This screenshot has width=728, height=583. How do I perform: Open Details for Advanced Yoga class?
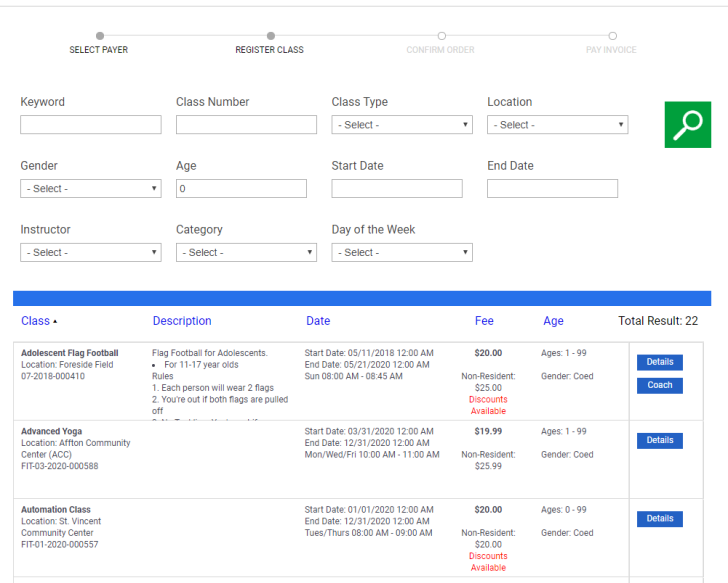coord(659,440)
